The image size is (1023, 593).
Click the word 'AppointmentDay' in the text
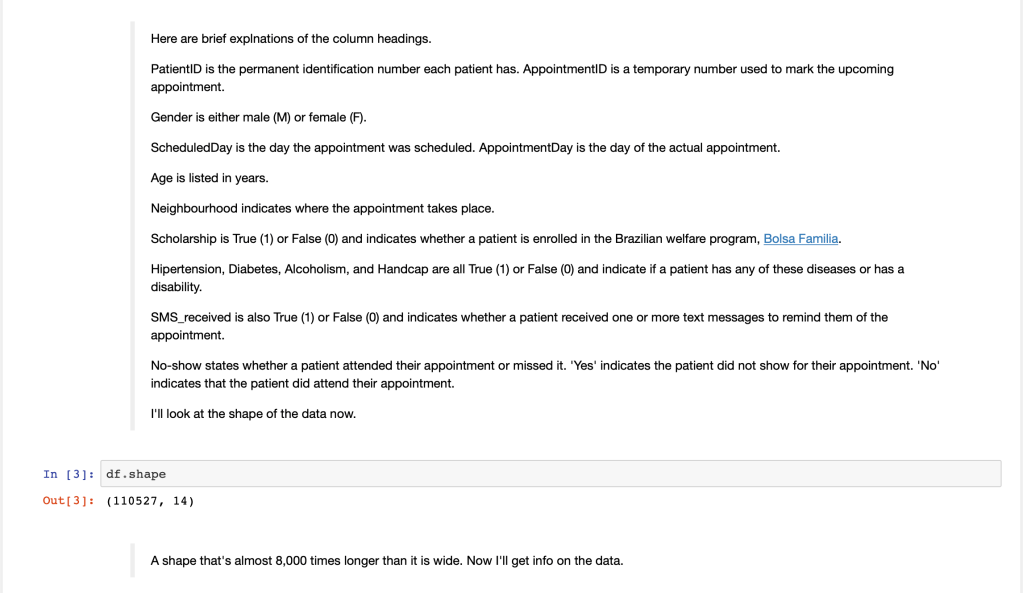[525, 148]
